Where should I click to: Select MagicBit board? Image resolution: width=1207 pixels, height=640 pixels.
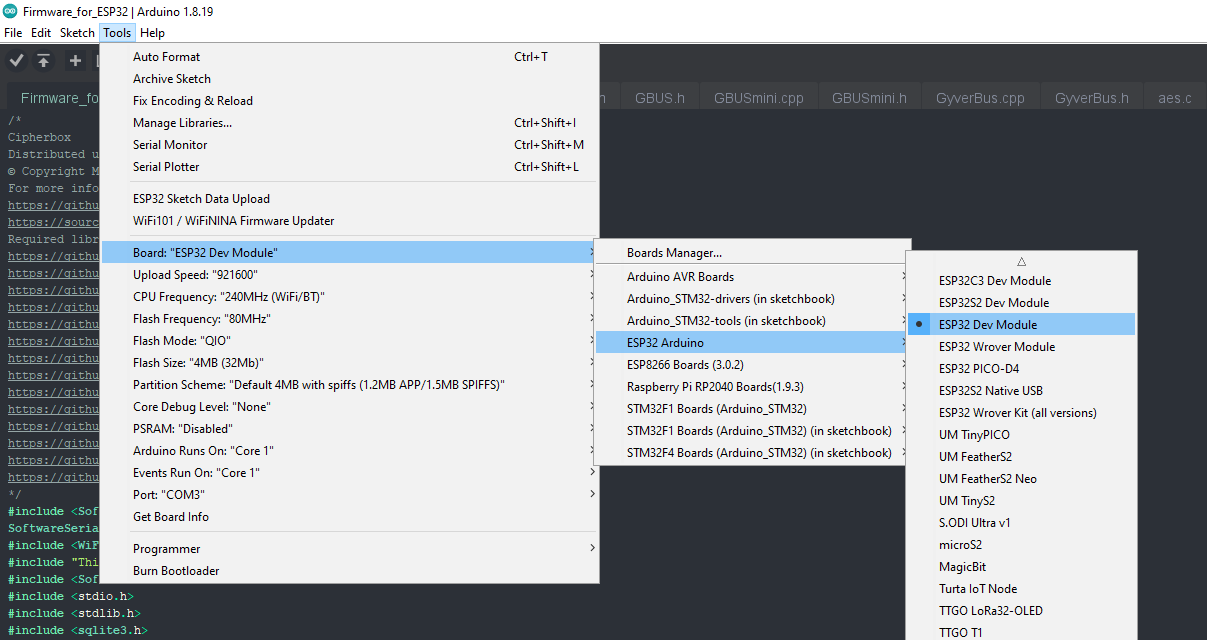point(1021,567)
